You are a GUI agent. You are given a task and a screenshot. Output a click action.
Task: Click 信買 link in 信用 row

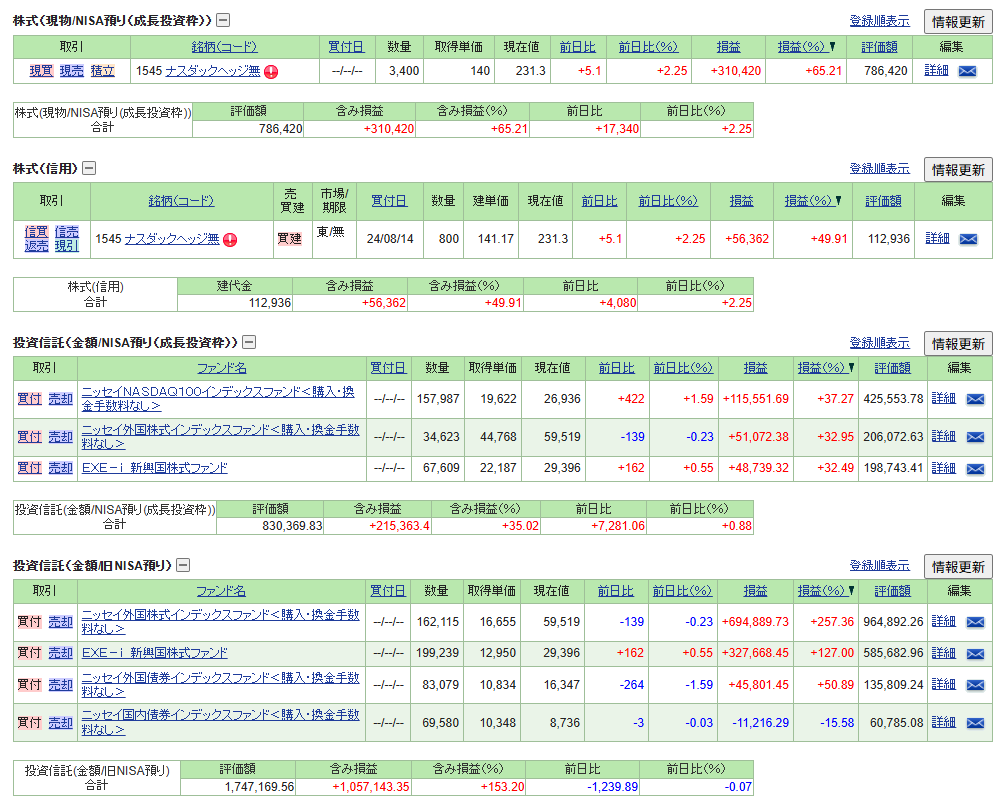click(x=37, y=232)
